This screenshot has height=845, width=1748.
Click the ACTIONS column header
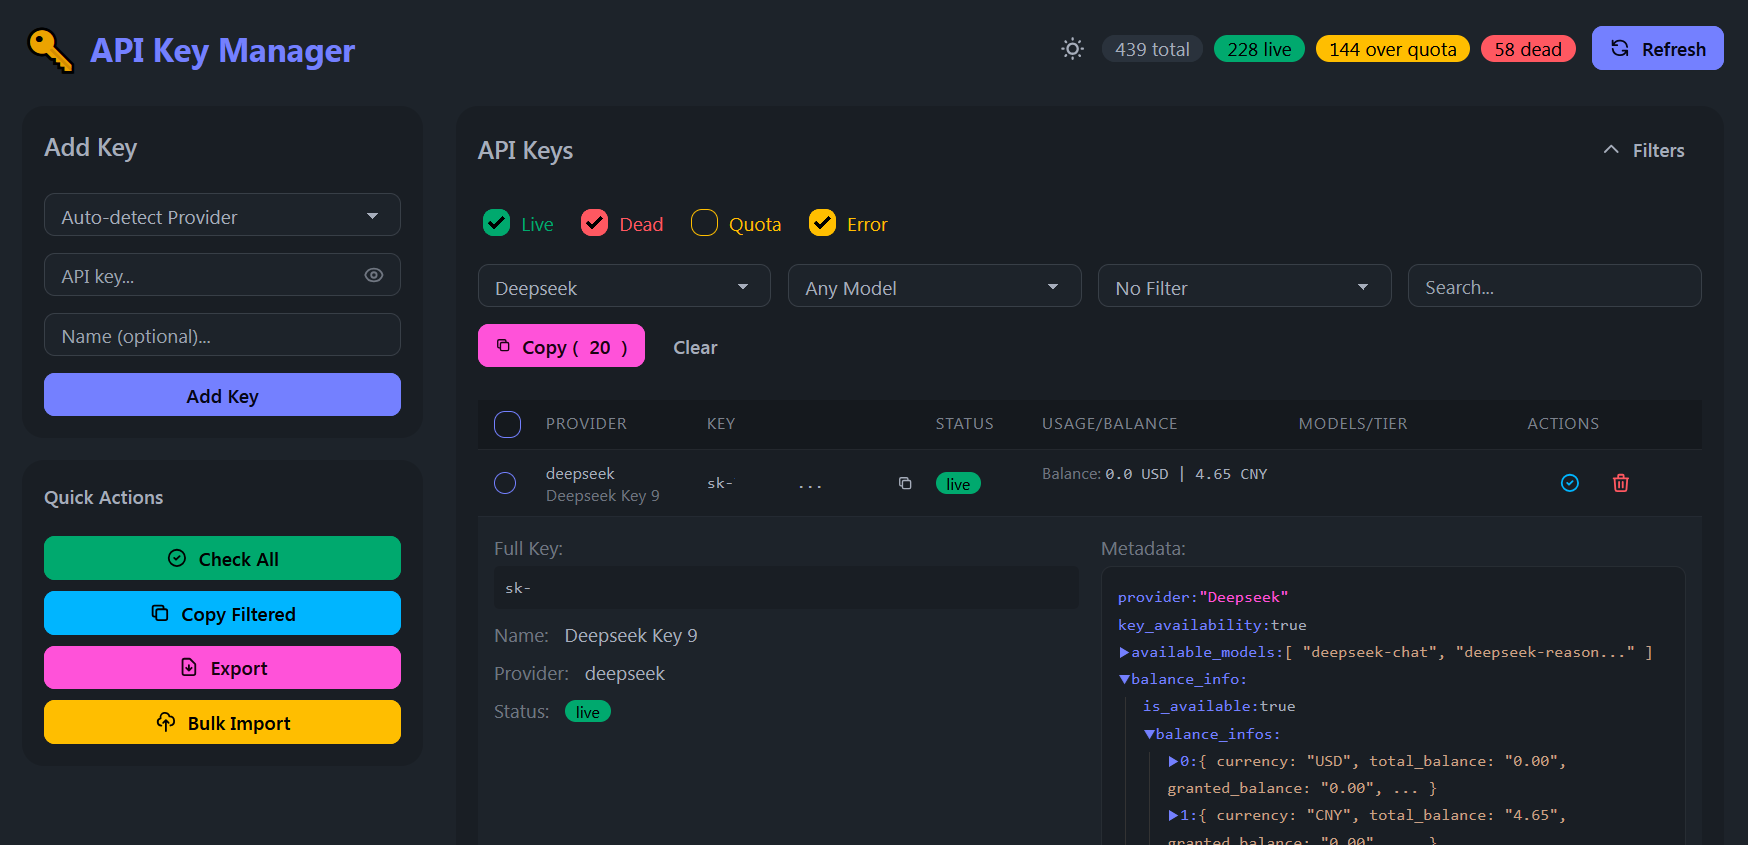(1563, 424)
